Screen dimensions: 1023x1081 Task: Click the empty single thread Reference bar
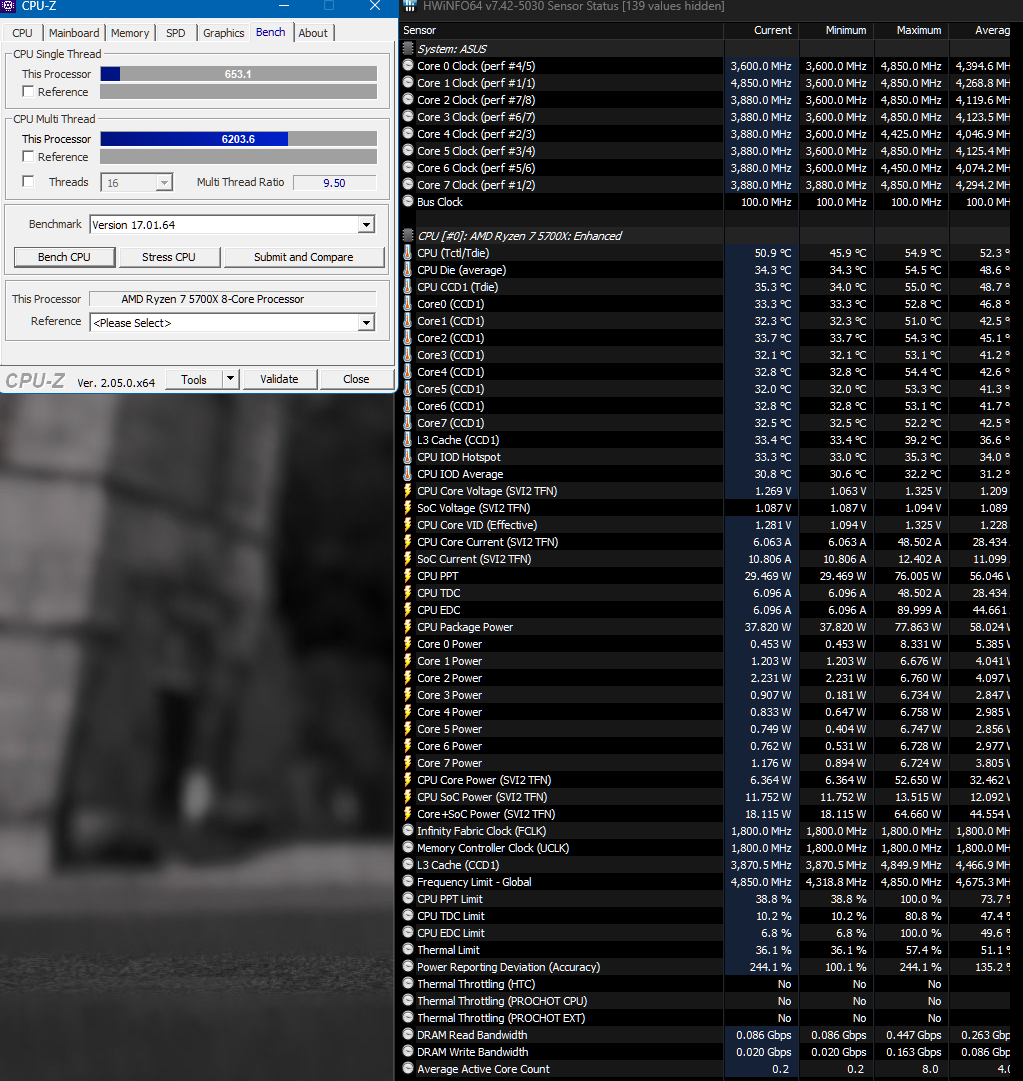(x=239, y=91)
